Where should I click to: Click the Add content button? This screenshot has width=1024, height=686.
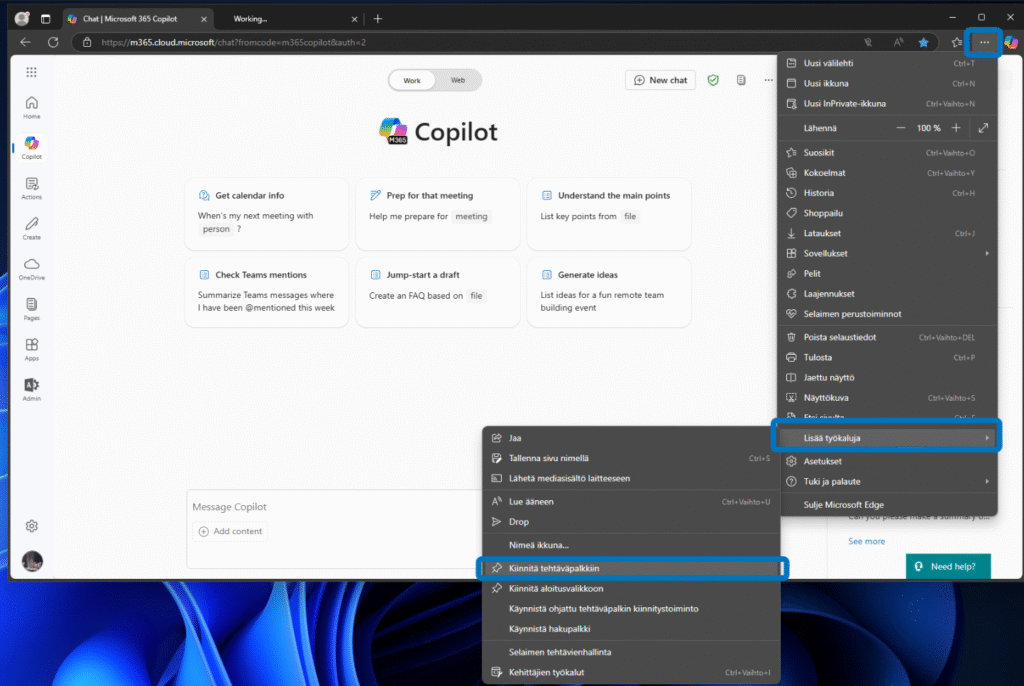[230, 531]
